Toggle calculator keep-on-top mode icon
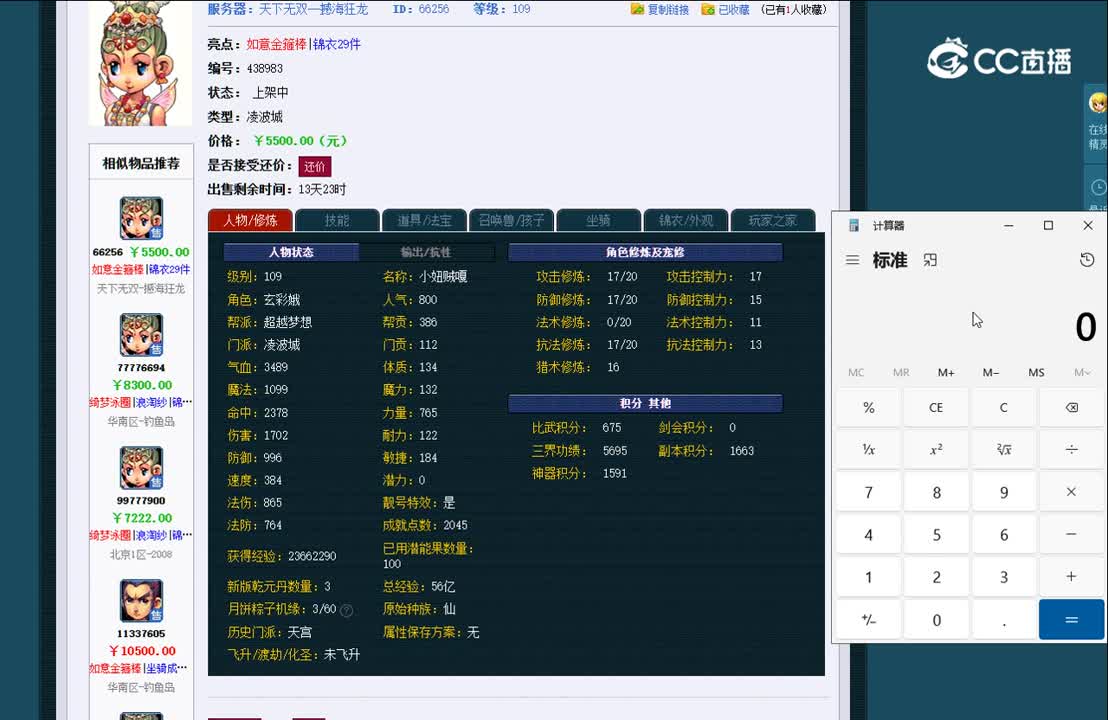The image size is (1108, 720). tap(930, 260)
